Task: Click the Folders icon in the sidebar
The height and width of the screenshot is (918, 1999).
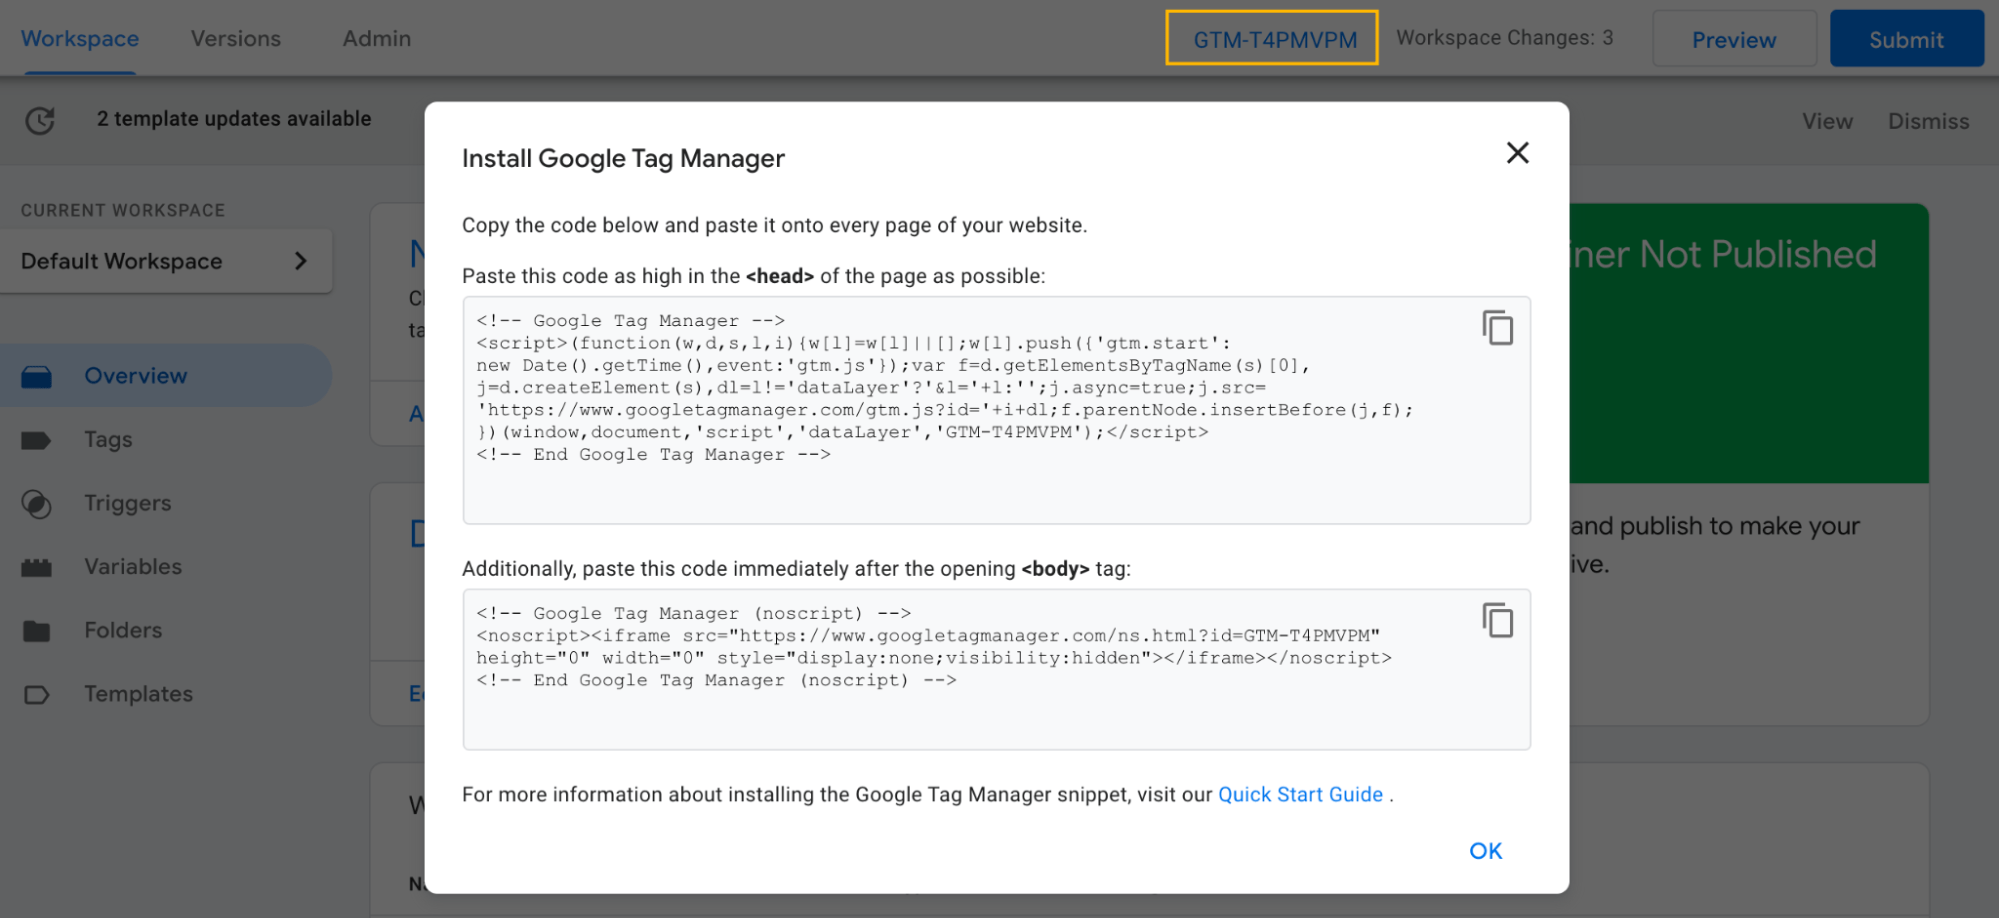Action: click(x=37, y=631)
